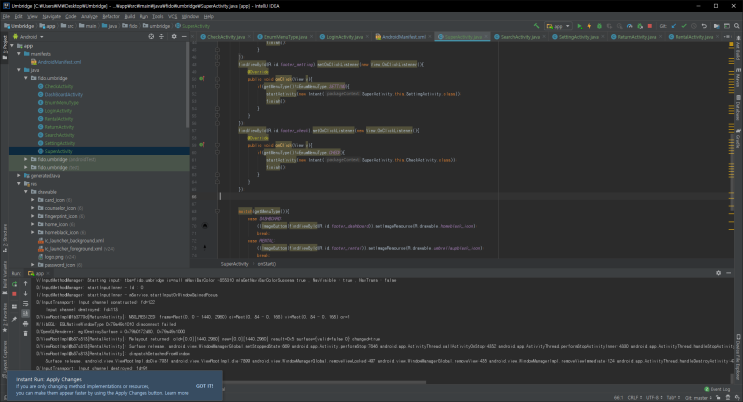743x402 pixels.
Task: Select logo.png in drawable folder
Action: click(54, 257)
